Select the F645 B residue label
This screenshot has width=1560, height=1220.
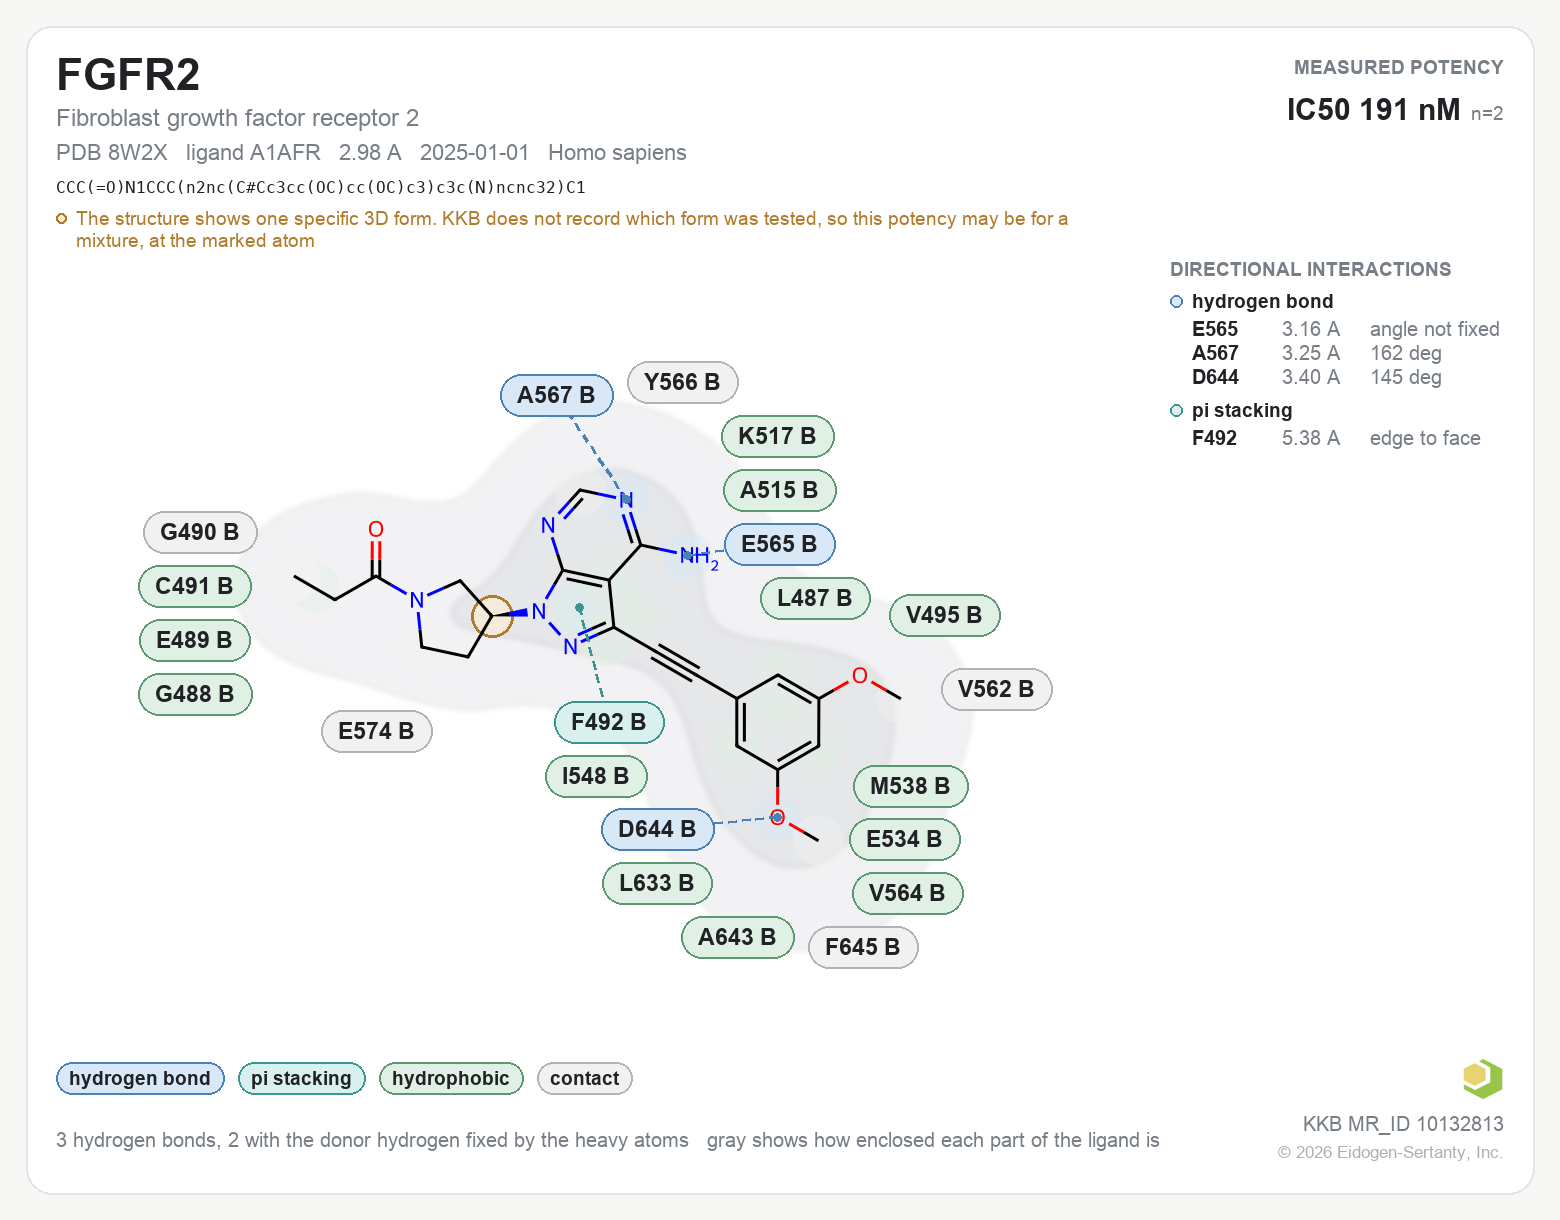pyautogui.click(x=863, y=947)
